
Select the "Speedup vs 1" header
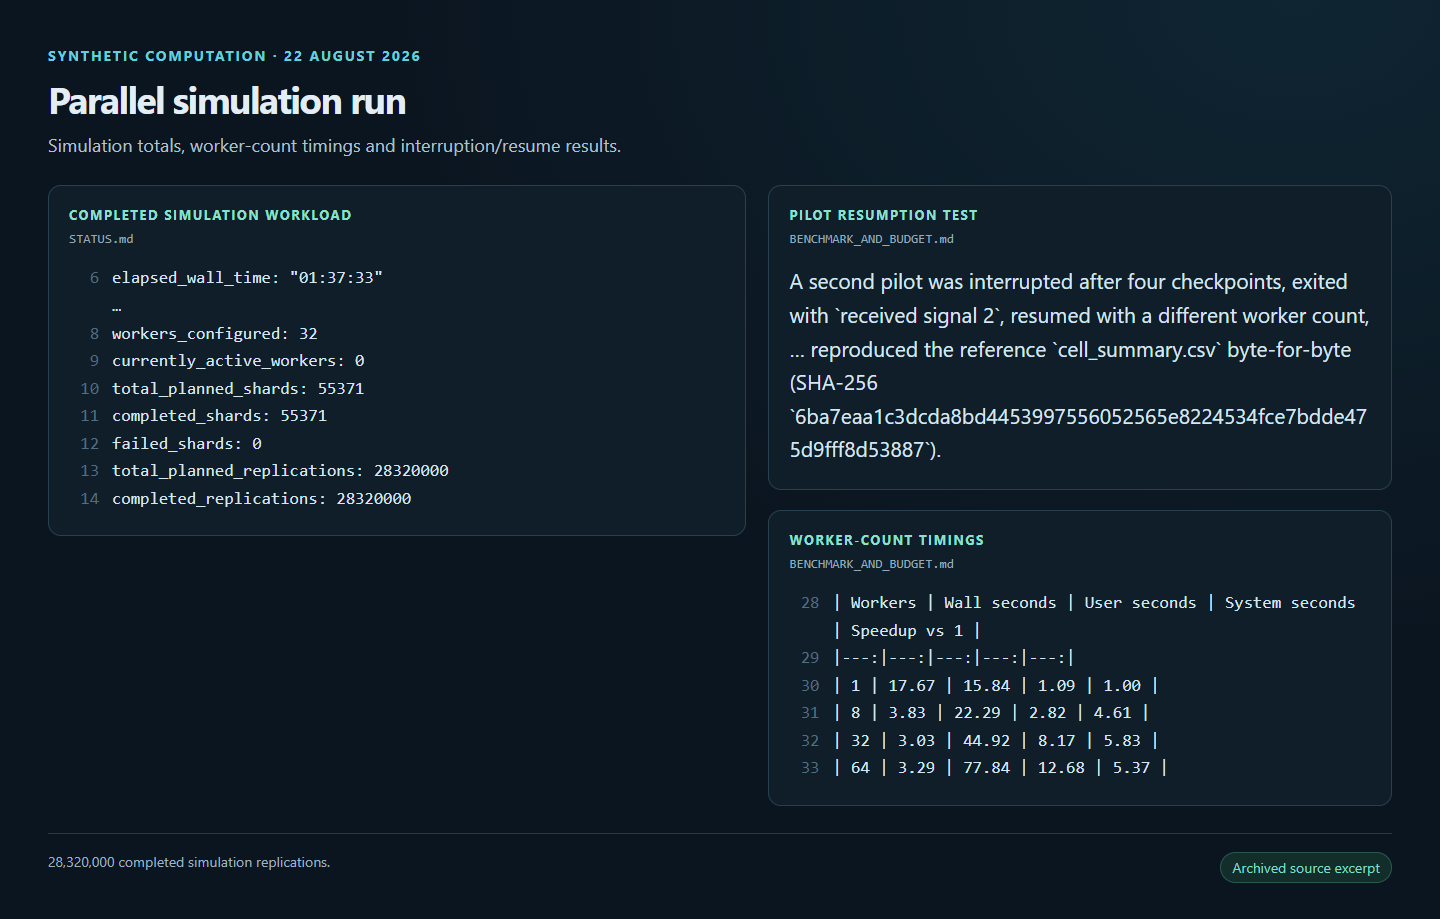[x=906, y=631]
